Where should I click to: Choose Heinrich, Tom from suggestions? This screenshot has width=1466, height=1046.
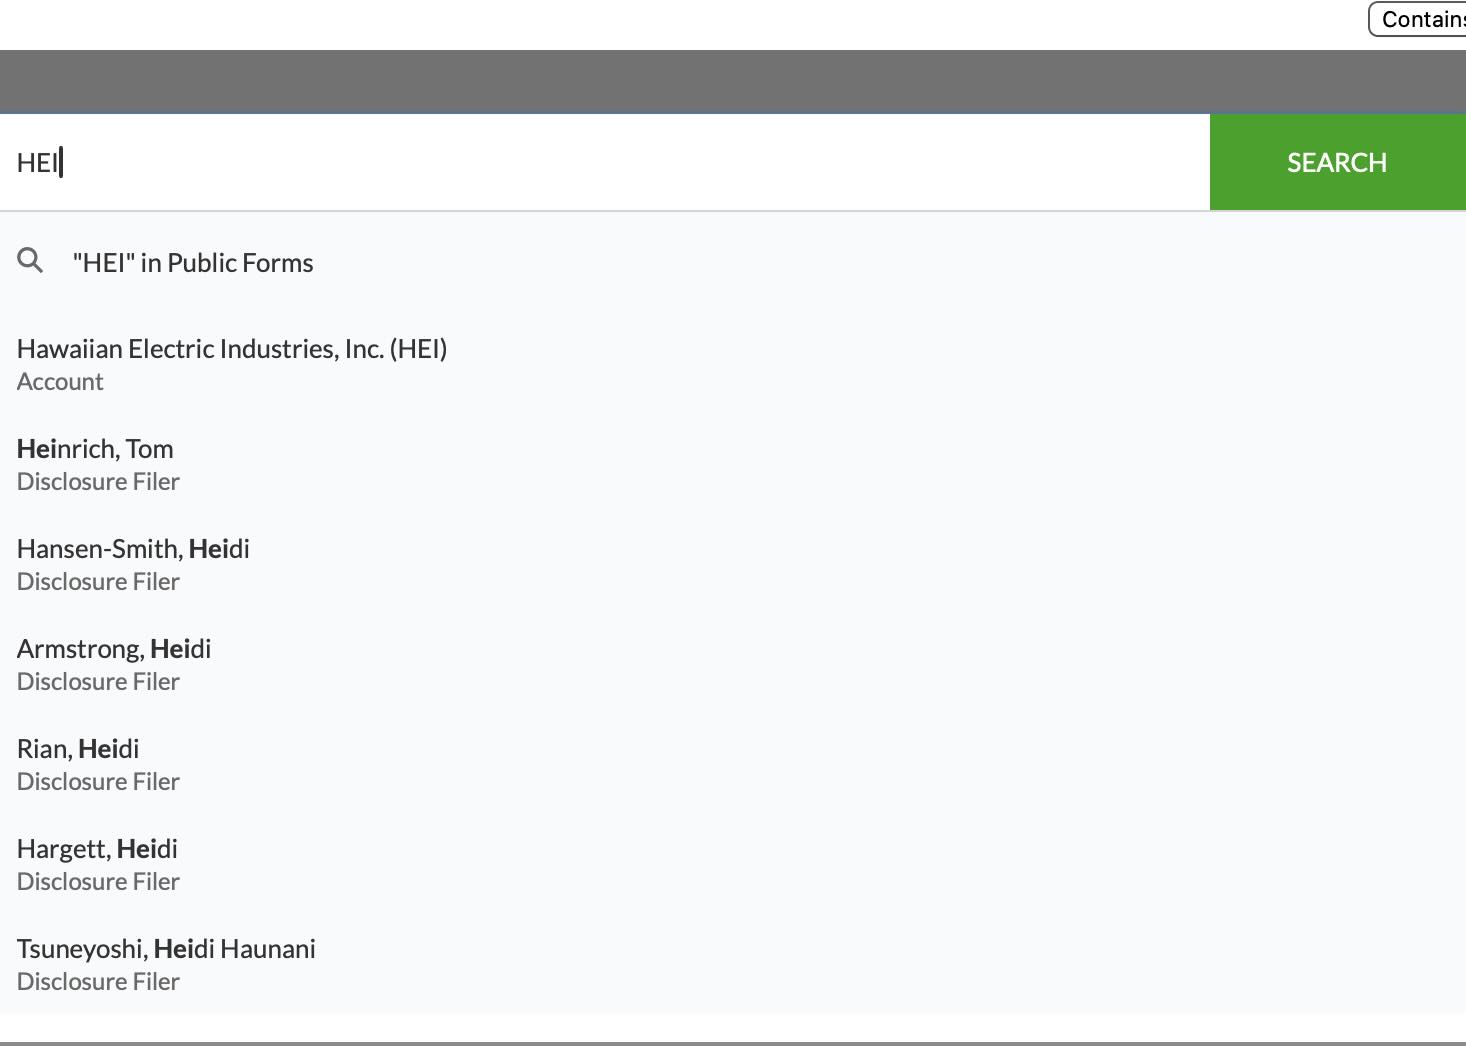click(x=95, y=449)
